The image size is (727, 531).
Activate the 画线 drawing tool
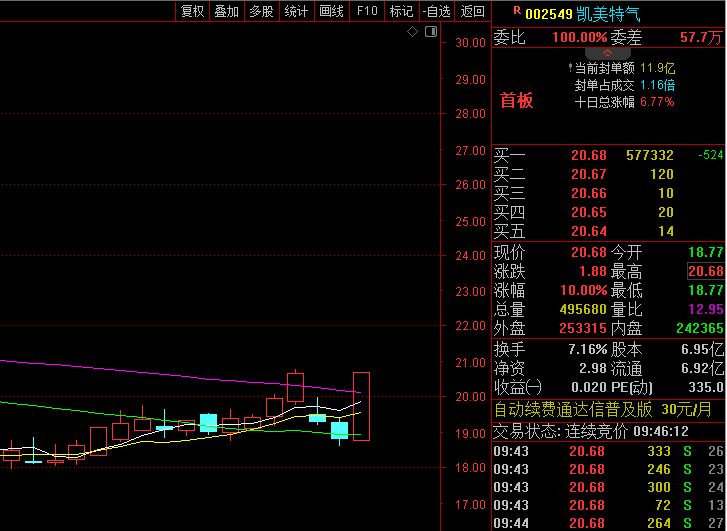pyautogui.click(x=332, y=11)
